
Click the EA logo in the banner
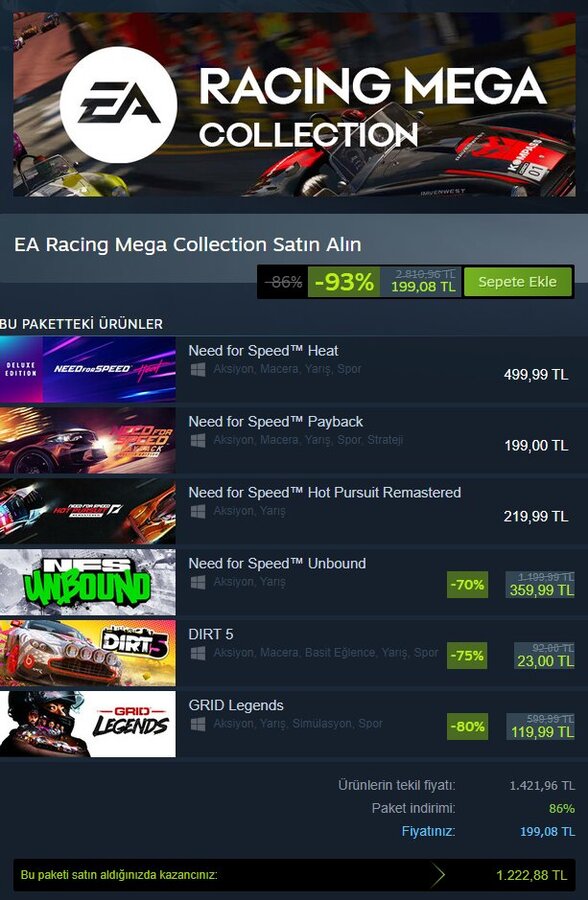118,104
